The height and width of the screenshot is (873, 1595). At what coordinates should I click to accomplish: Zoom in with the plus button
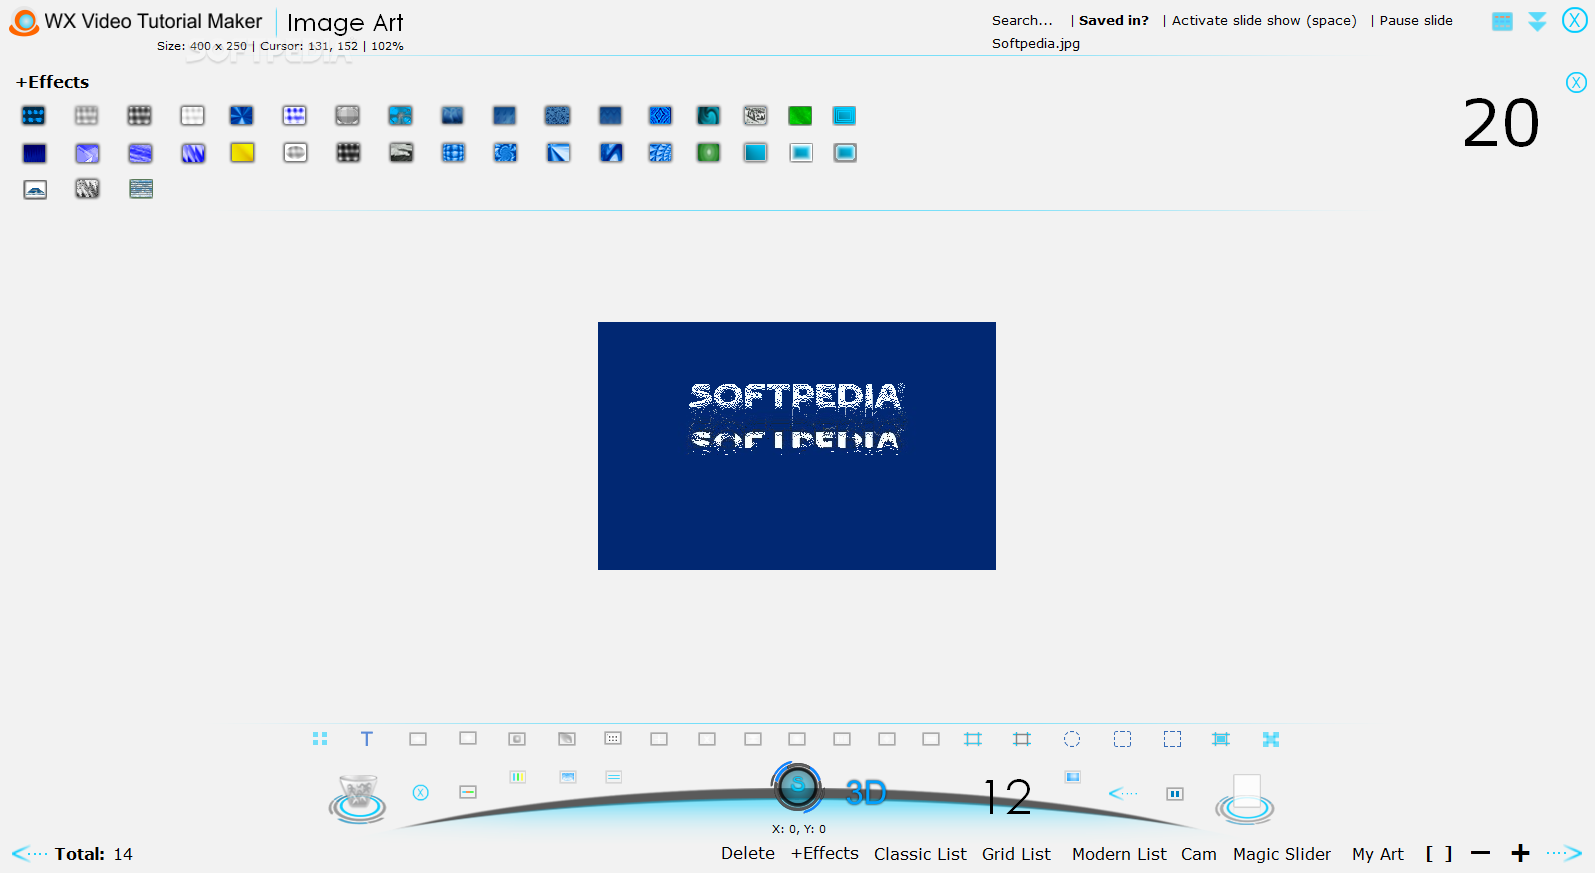1520,853
